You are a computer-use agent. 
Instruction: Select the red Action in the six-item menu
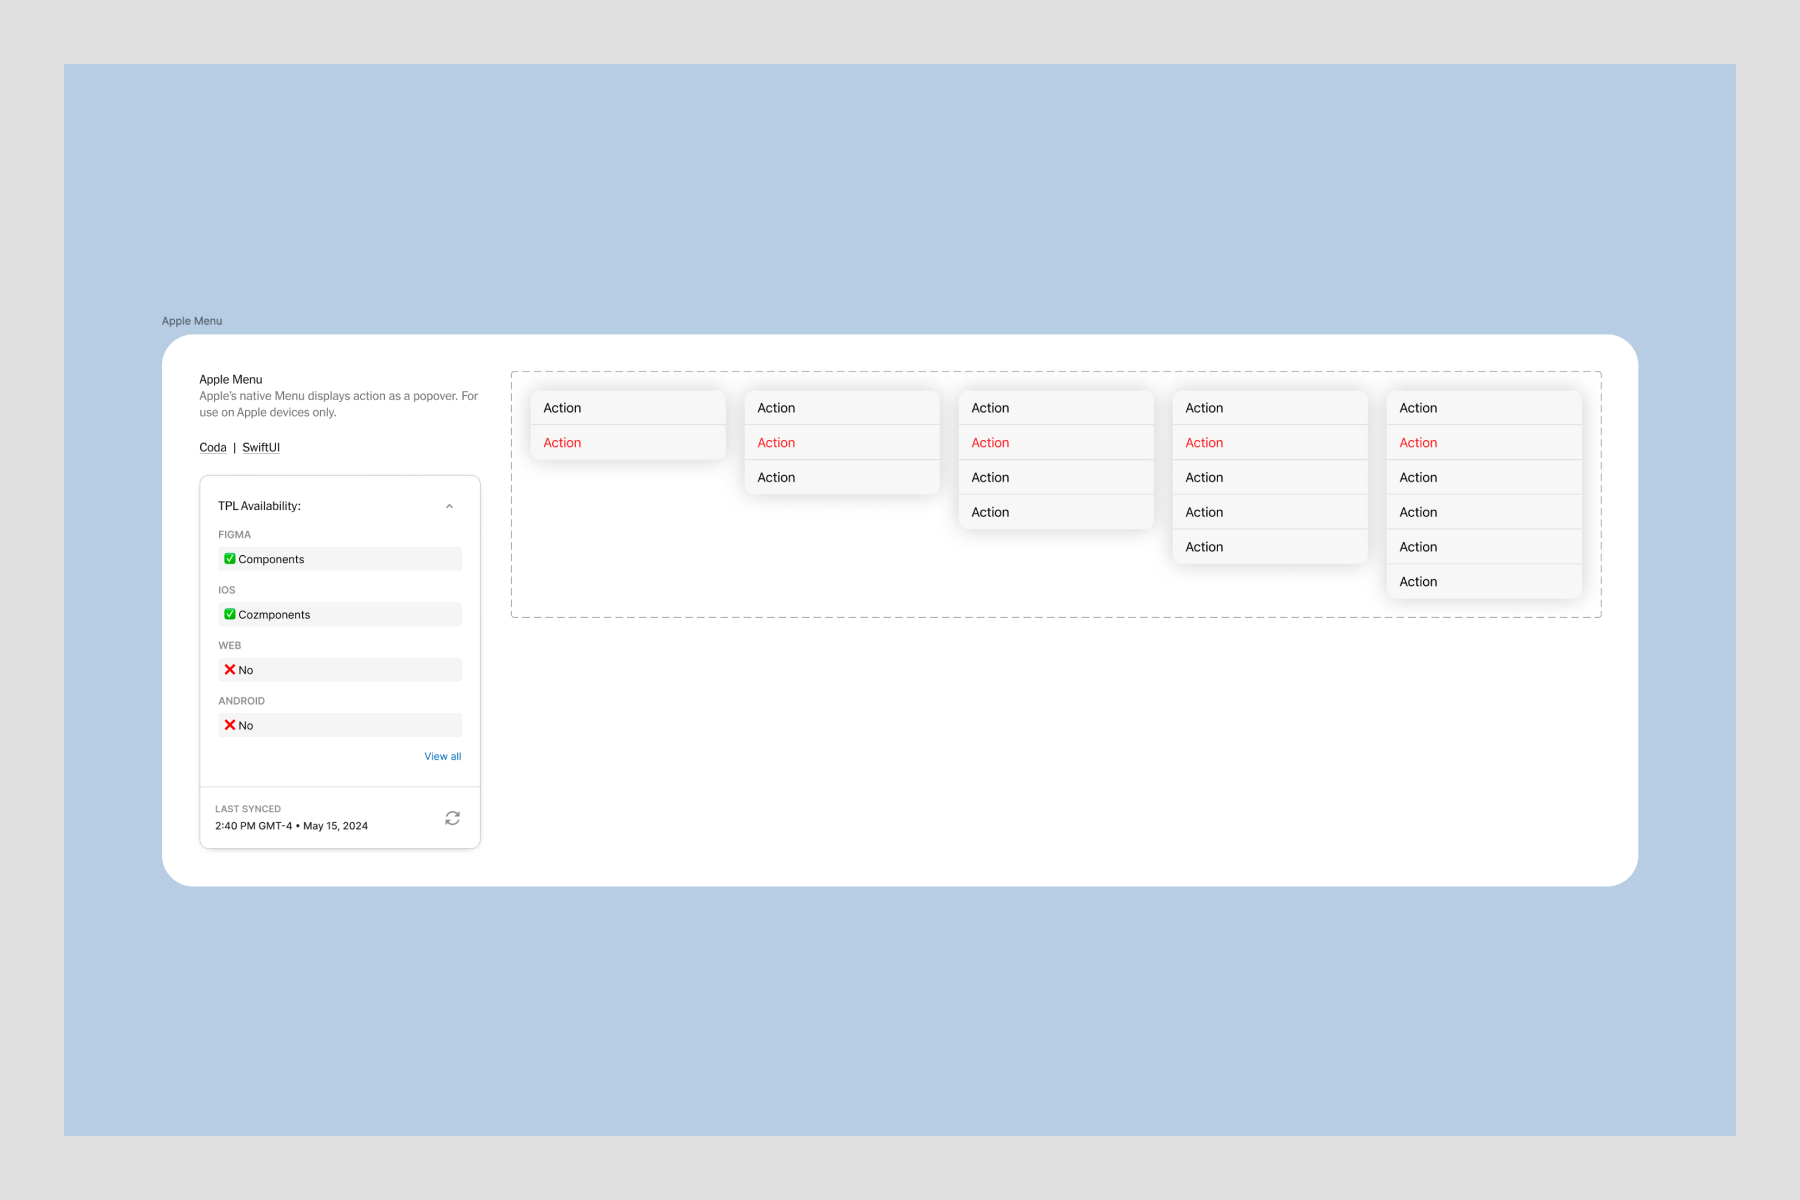pos(1484,443)
